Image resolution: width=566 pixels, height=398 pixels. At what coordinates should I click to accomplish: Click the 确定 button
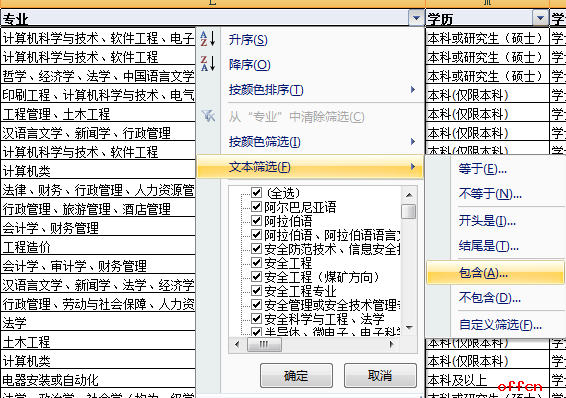point(296,376)
